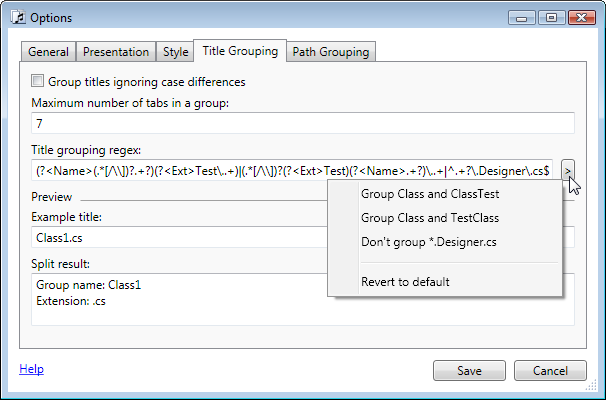Choose Group Class and TestClass preset
This screenshot has height=400, width=606.
(430, 218)
